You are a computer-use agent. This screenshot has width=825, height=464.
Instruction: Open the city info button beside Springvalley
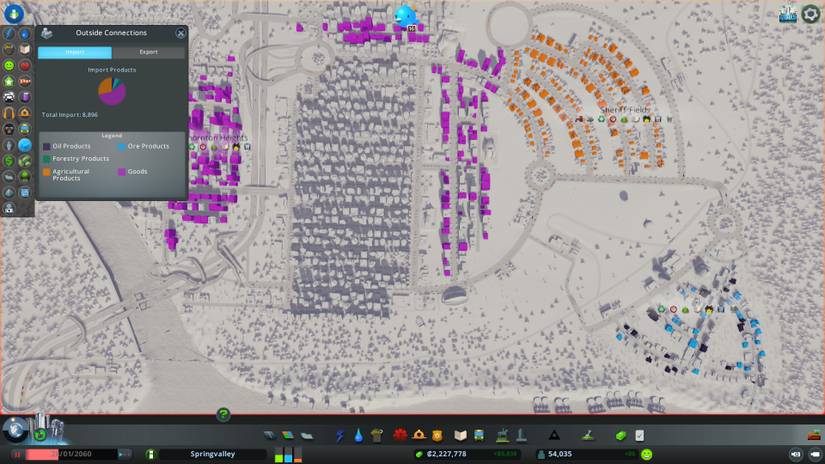pos(151,454)
